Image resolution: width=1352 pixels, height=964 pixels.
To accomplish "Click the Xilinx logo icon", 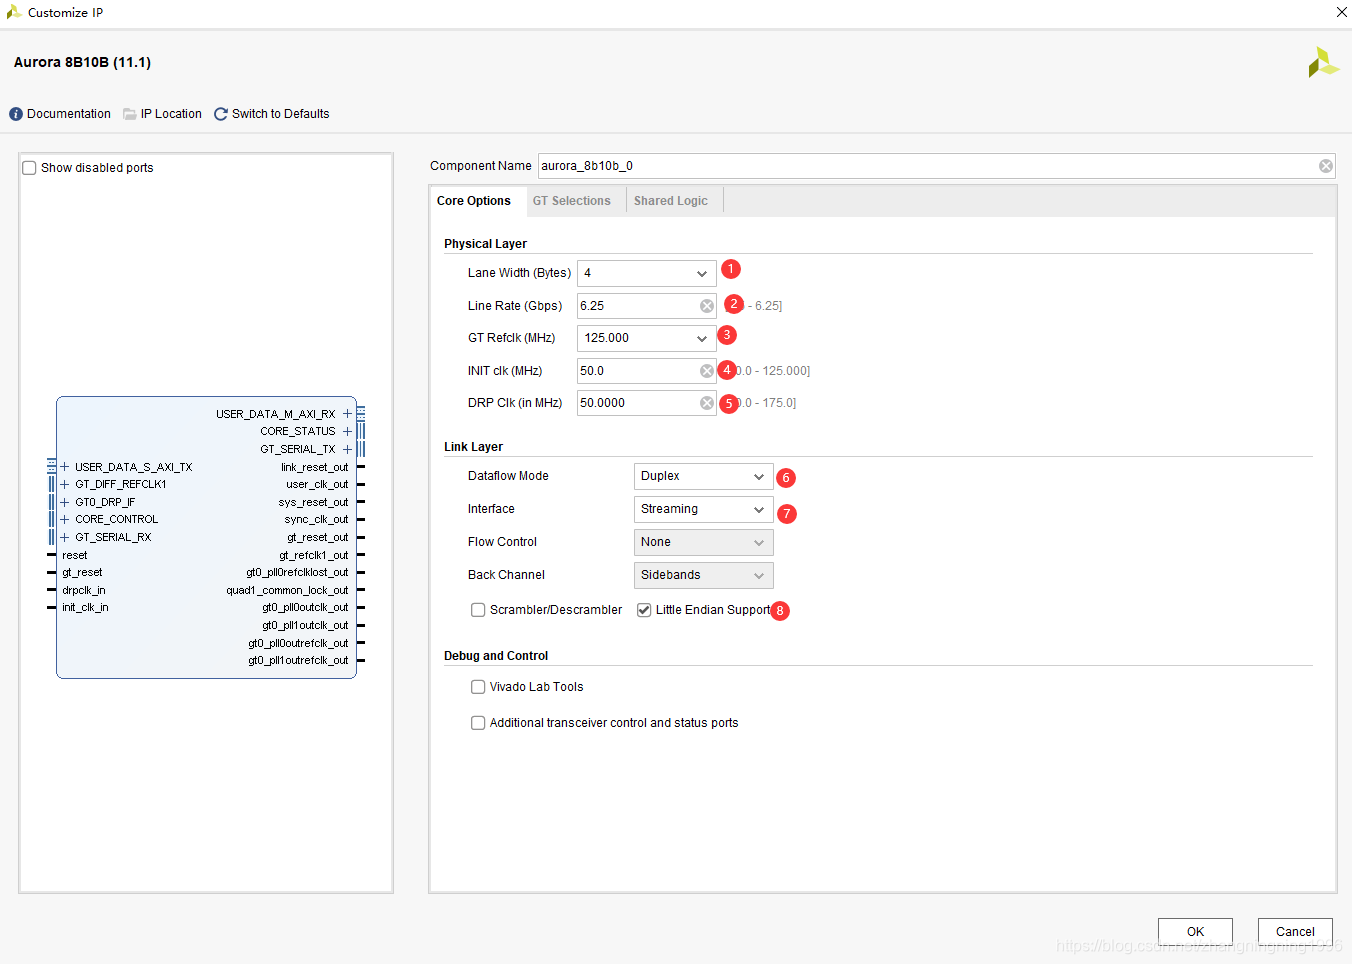I will pyautogui.click(x=1323, y=62).
